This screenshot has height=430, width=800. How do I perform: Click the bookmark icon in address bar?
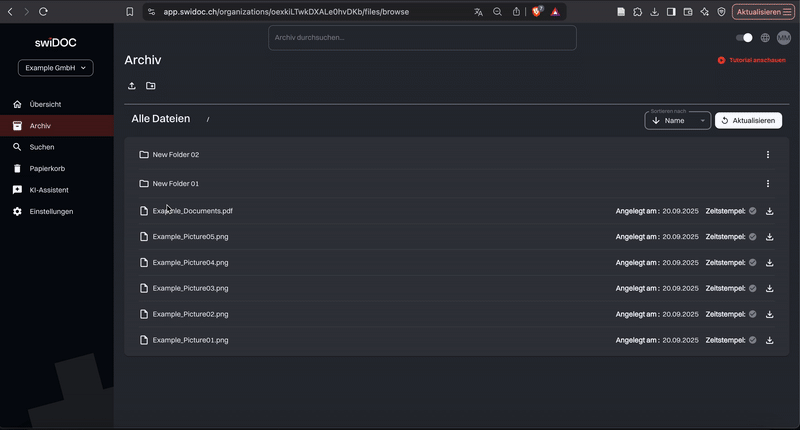pyautogui.click(x=129, y=12)
